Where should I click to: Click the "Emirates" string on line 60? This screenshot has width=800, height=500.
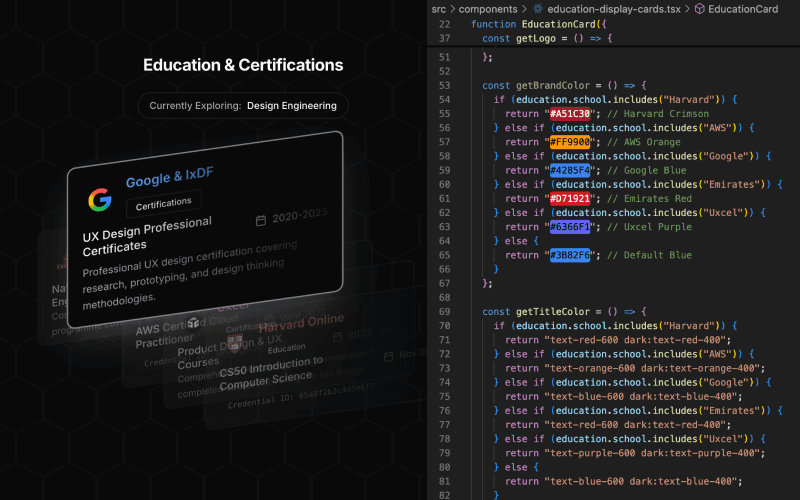point(732,184)
